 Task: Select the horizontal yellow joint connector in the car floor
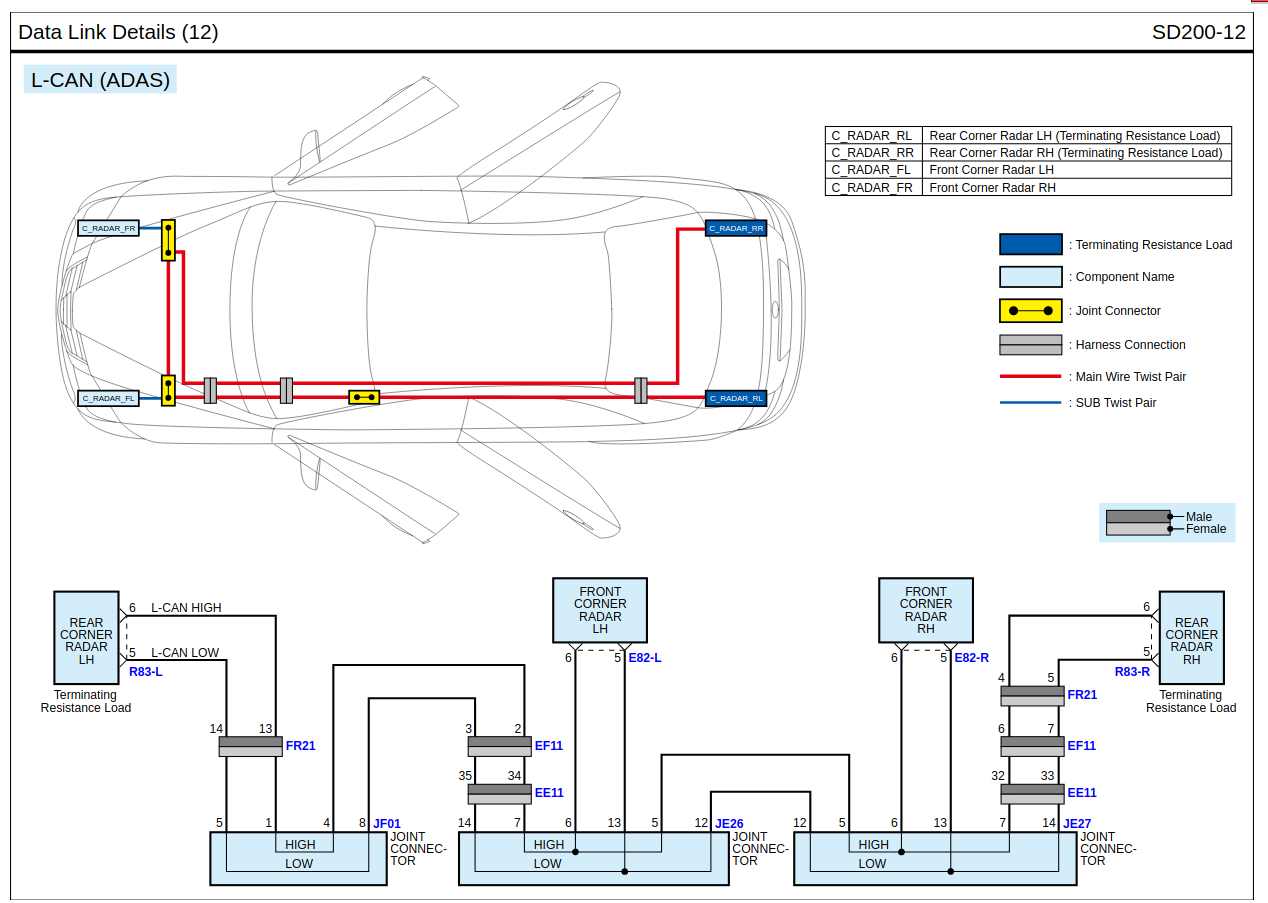(x=364, y=397)
